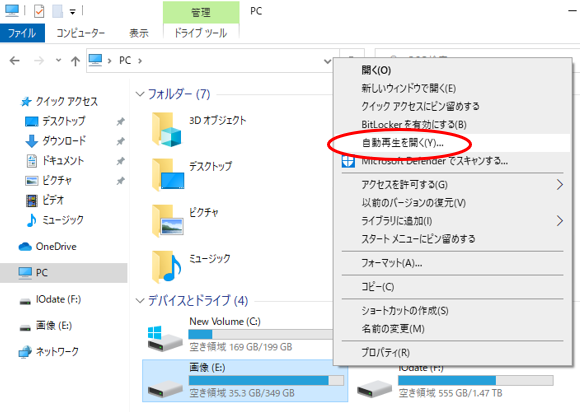Switch to the 表示 ribbon tab
Image resolution: width=580 pixels, height=412 pixels.
[x=139, y=33]
